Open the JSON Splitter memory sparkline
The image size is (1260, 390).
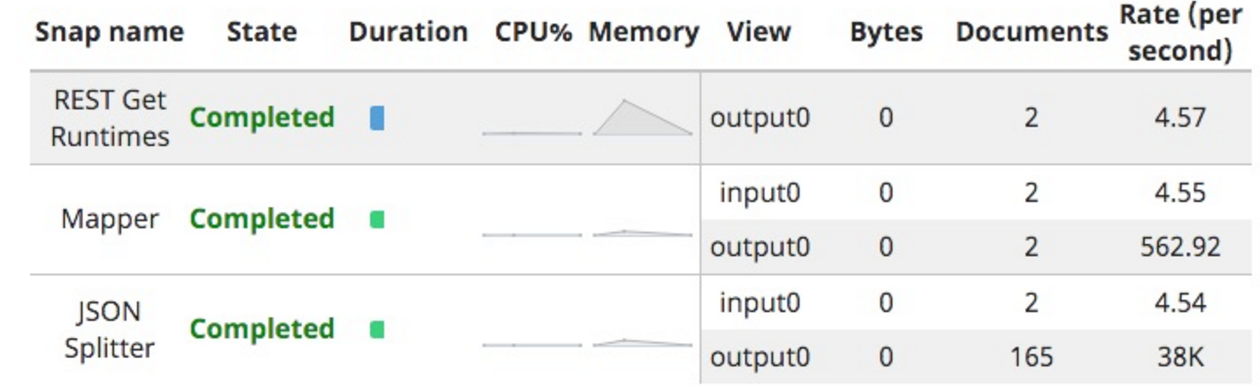[x=642, y=343]
